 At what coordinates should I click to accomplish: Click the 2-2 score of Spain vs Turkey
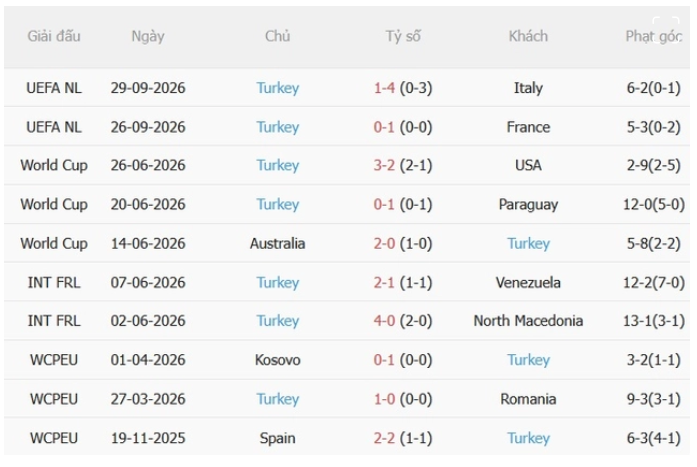pos(384,438)
